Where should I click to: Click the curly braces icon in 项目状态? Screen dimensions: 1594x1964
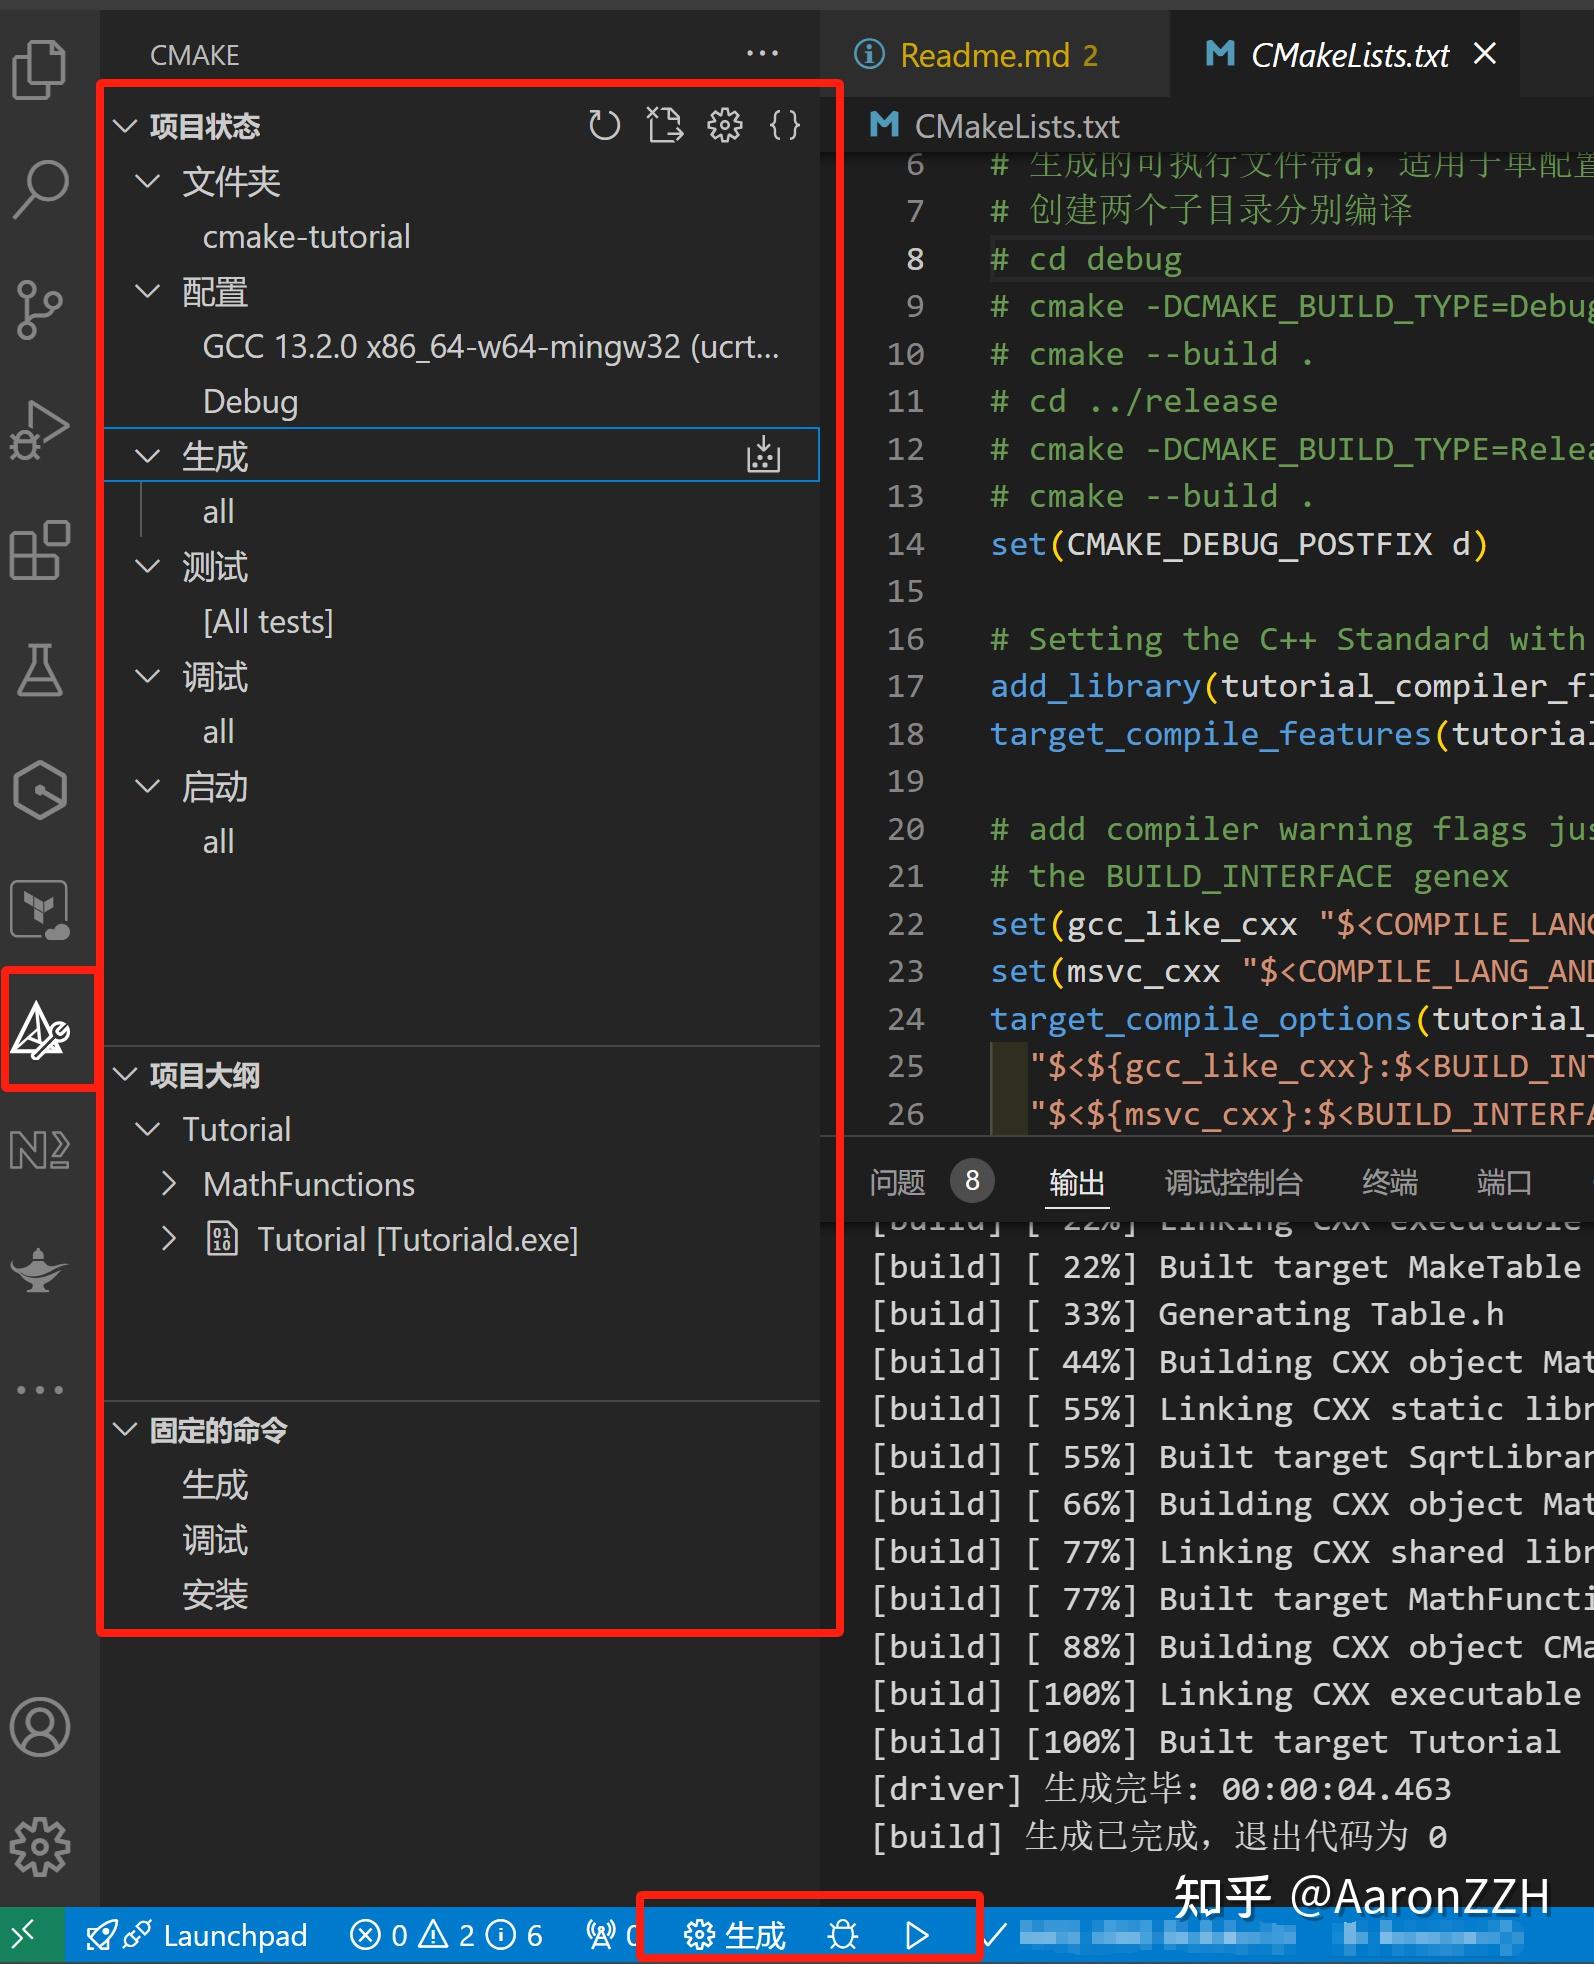[x=785, y=126]
